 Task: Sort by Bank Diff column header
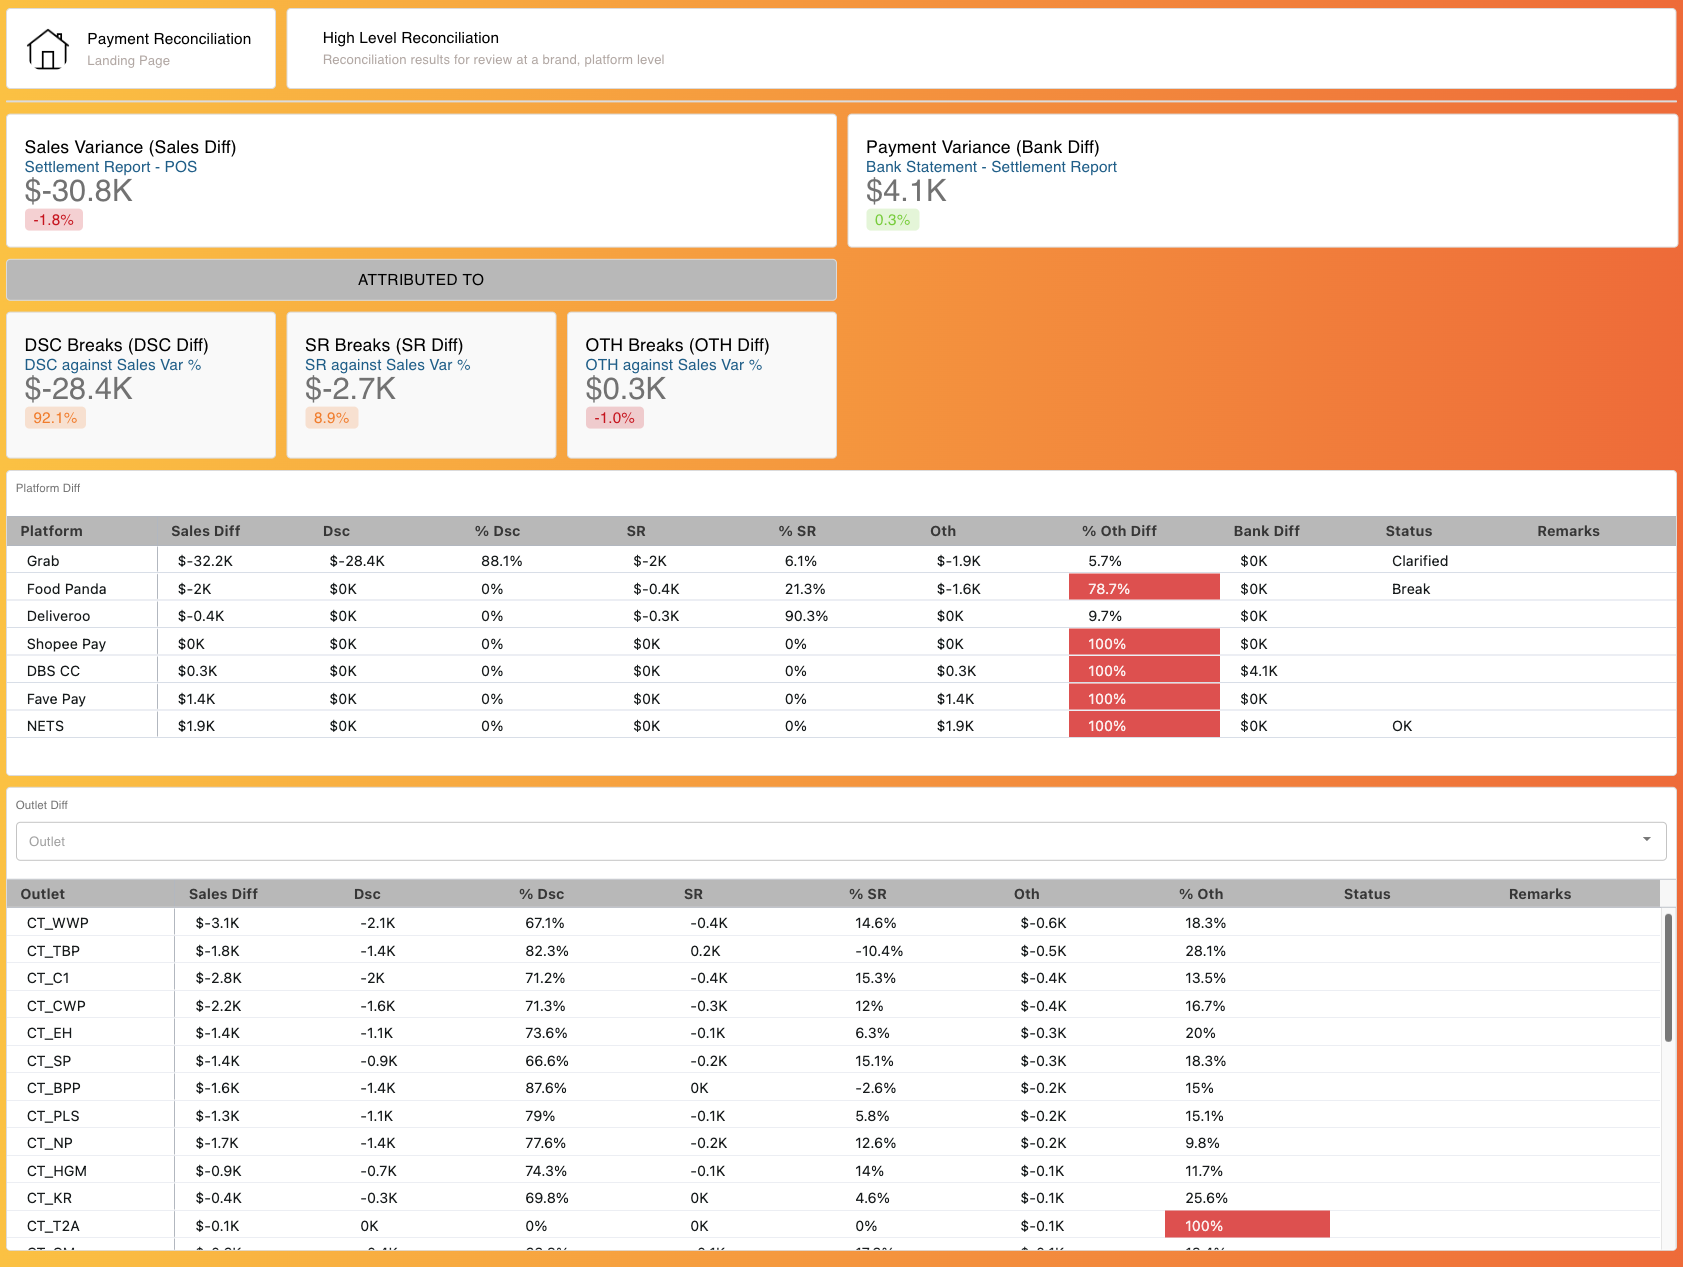pyautogui.click(x=1266, y=531)
